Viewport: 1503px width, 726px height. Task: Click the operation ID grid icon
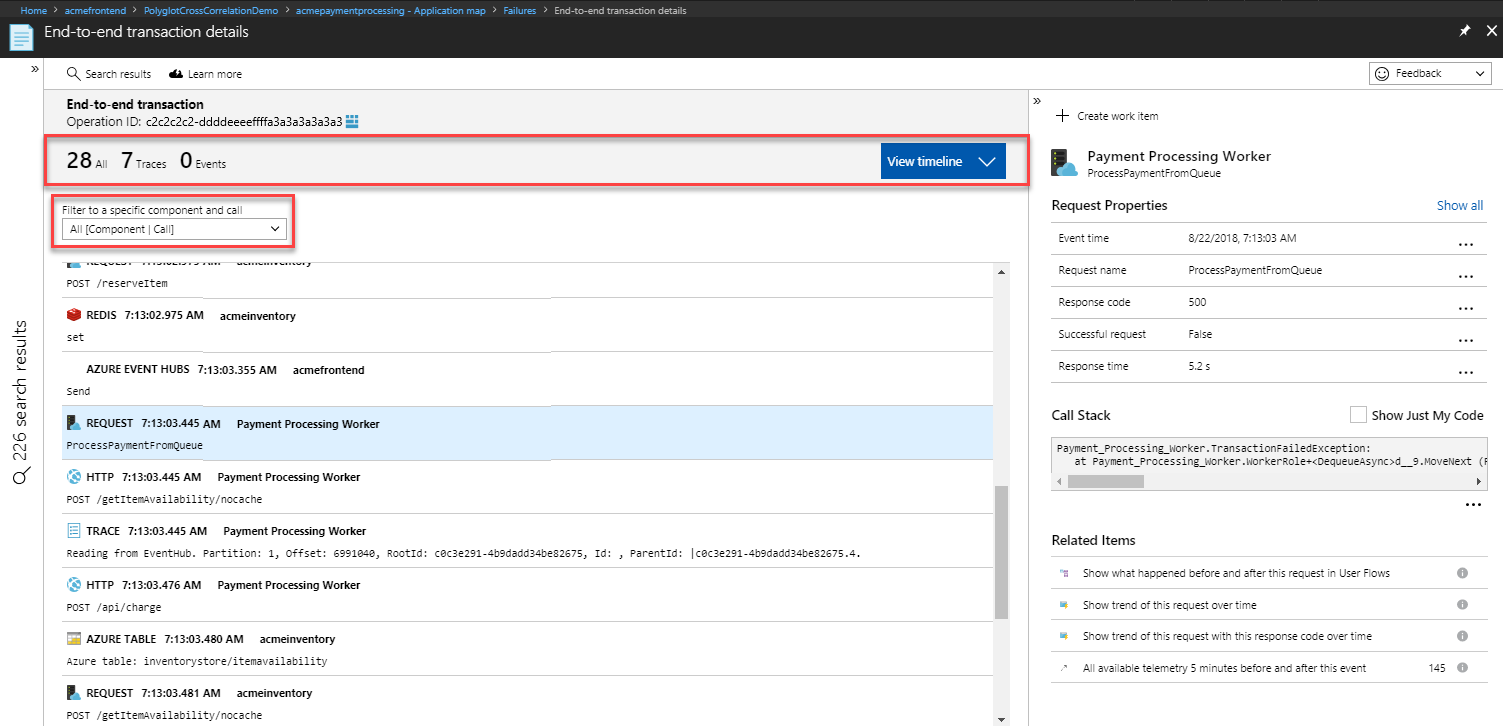point(352,121)
